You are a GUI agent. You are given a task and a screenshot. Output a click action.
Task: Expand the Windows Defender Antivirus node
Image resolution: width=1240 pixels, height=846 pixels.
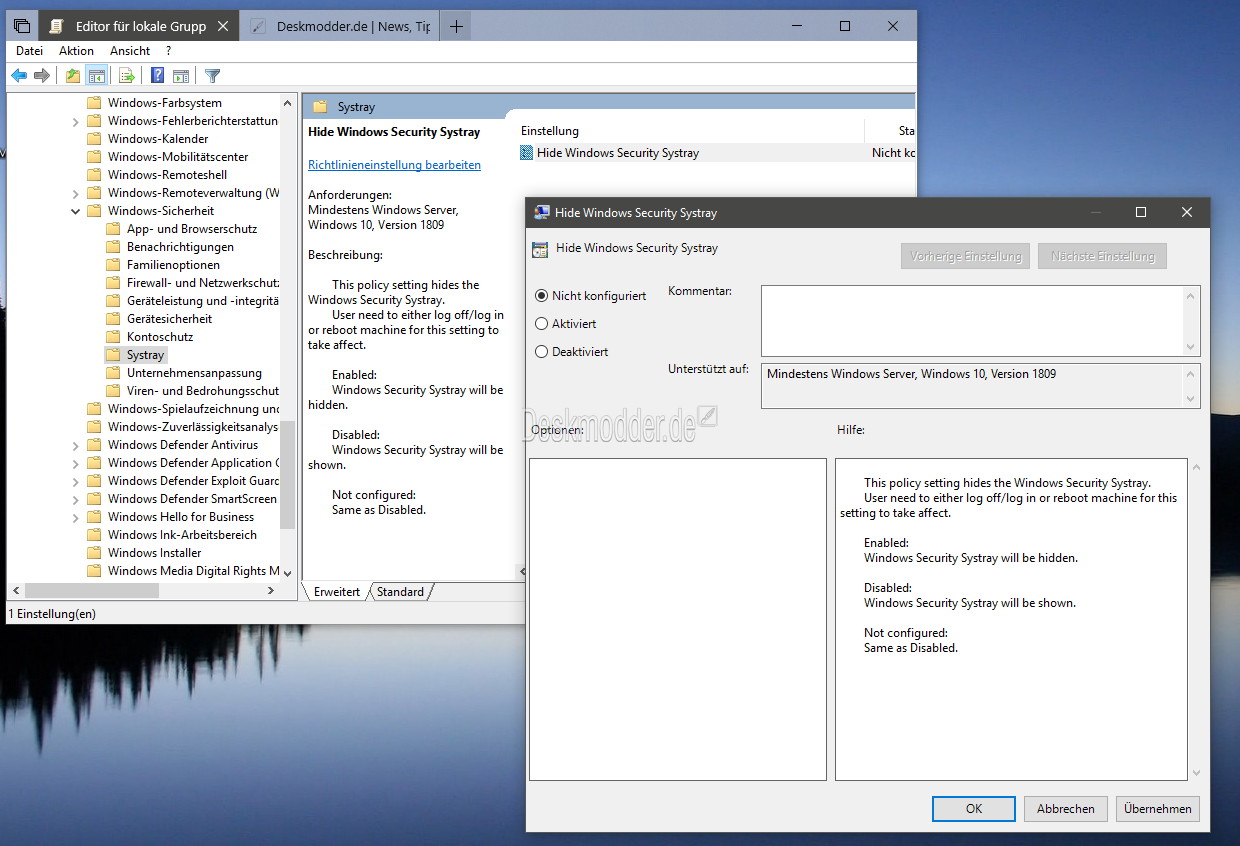tap(76, 445)
